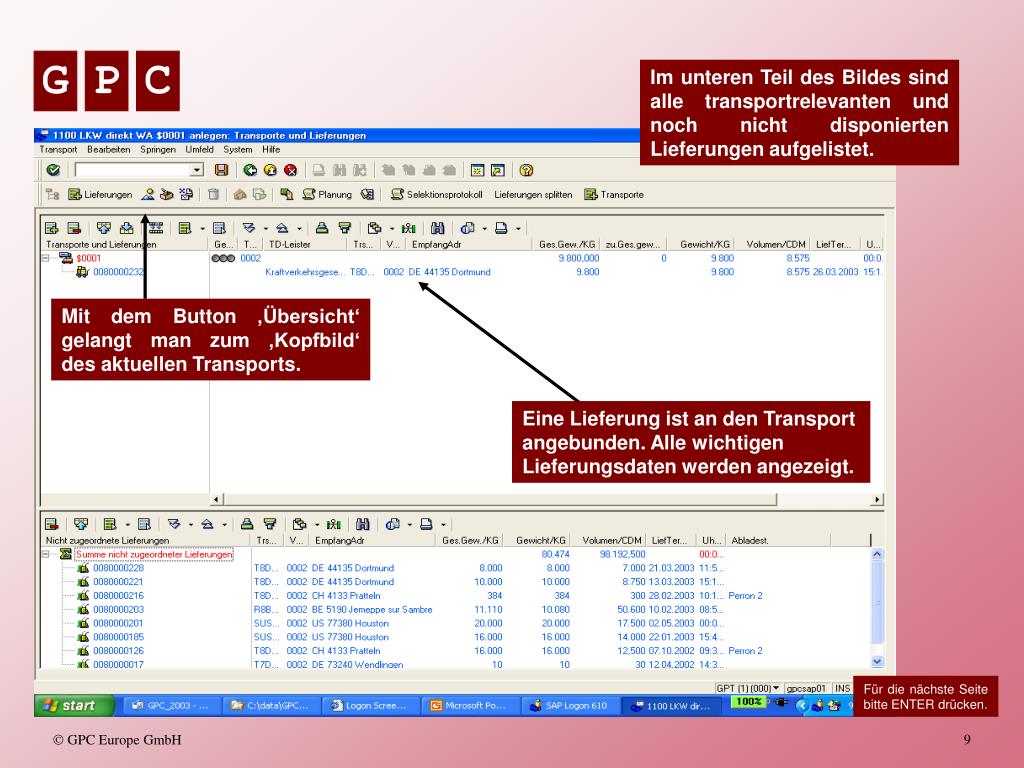Viewport: 1024px width, 768px height.
Task: Click the lower pane vertical scrollbar down arrow
Action: pyautogui.click(x=877, y=661)
